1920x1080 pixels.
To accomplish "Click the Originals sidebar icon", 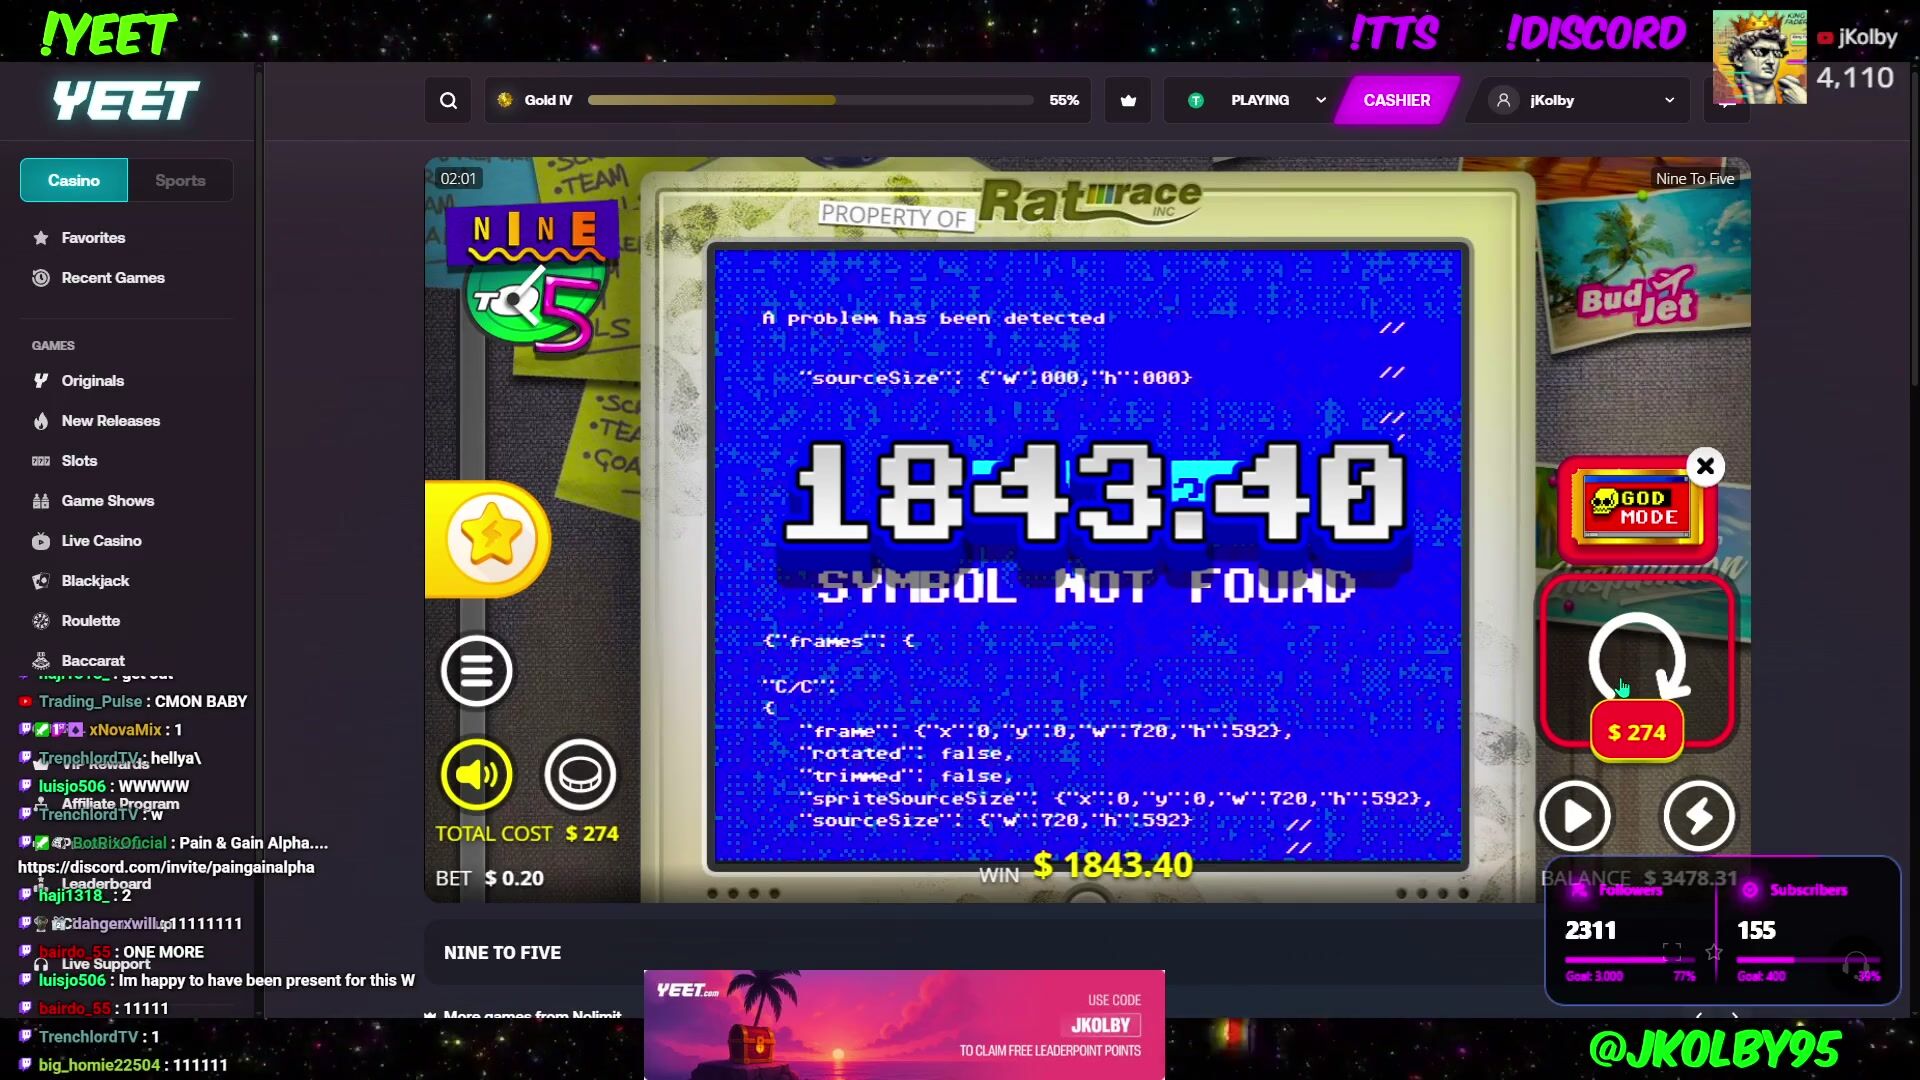I will point(41,381).
